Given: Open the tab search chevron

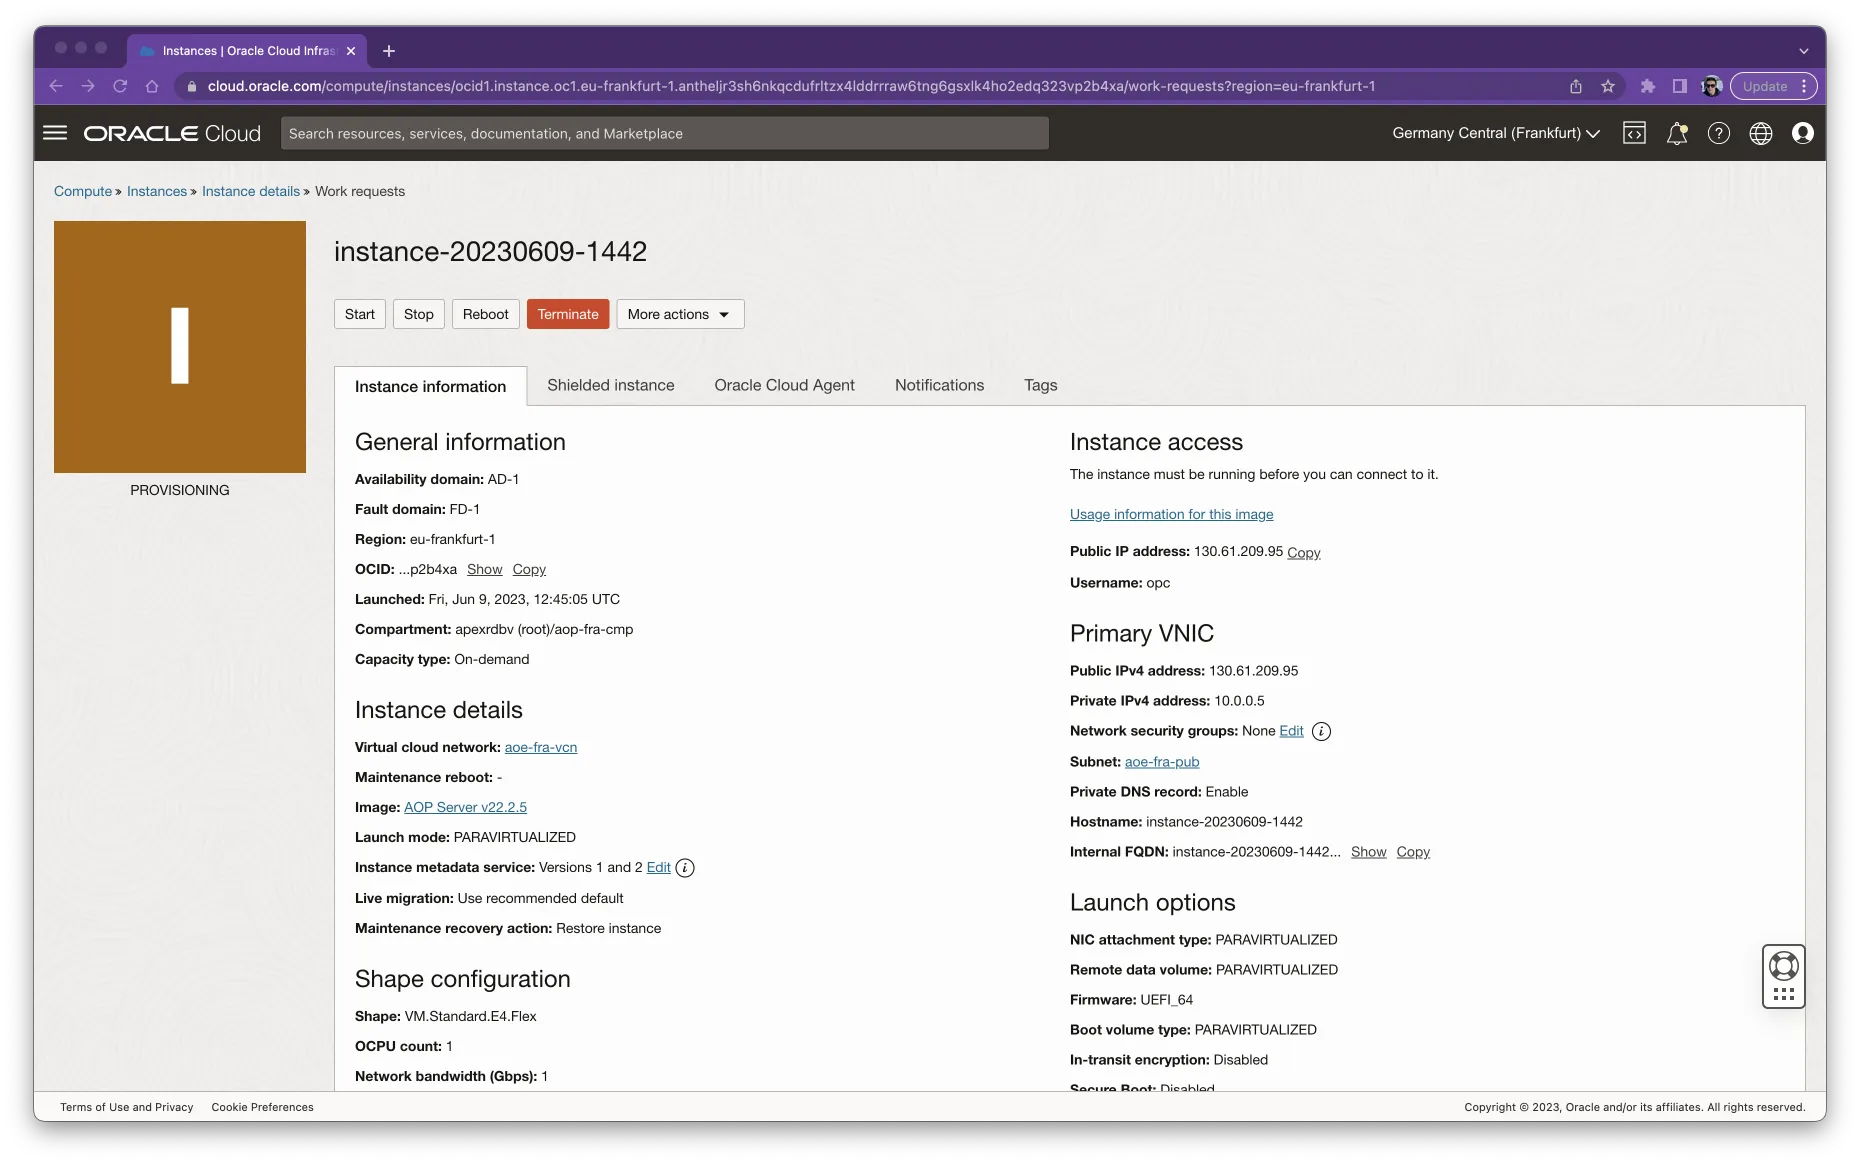Looking at the screenshot, I should [1804, 51].
